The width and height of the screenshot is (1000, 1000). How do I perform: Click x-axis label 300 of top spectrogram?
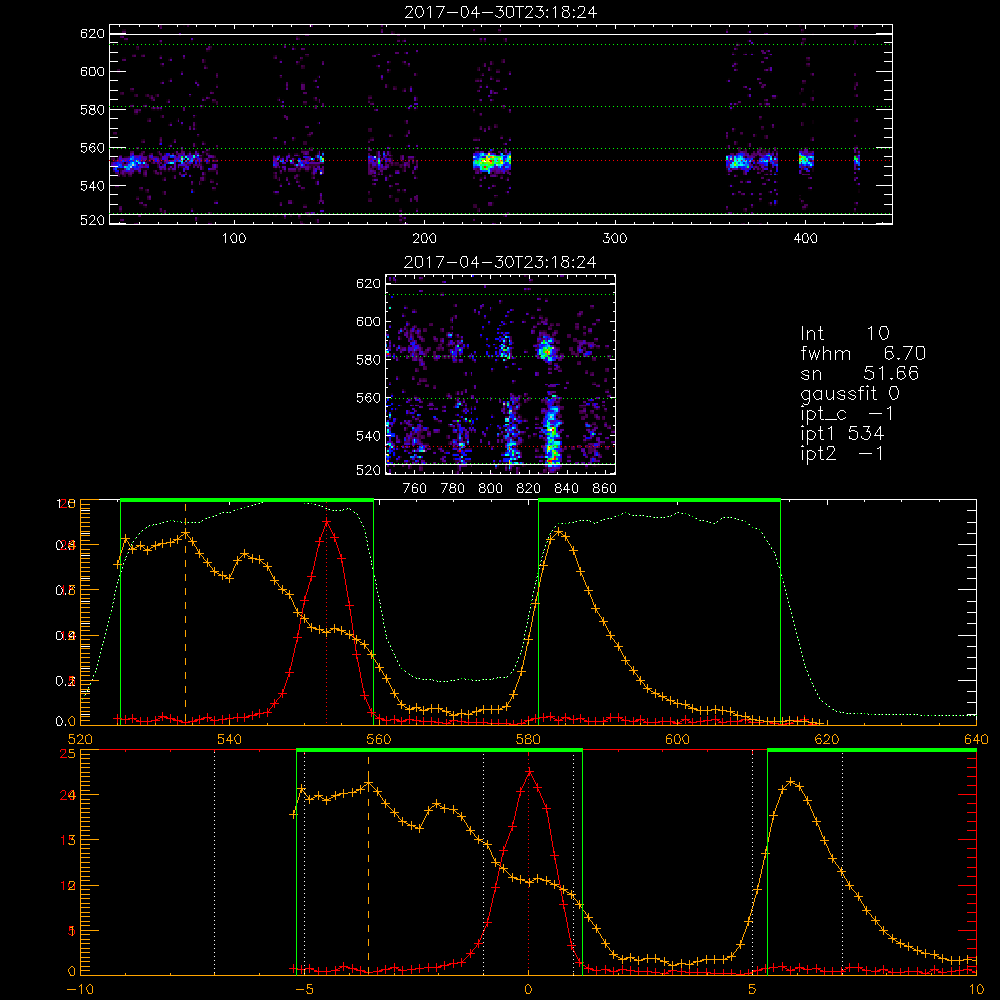coord(615,239)
